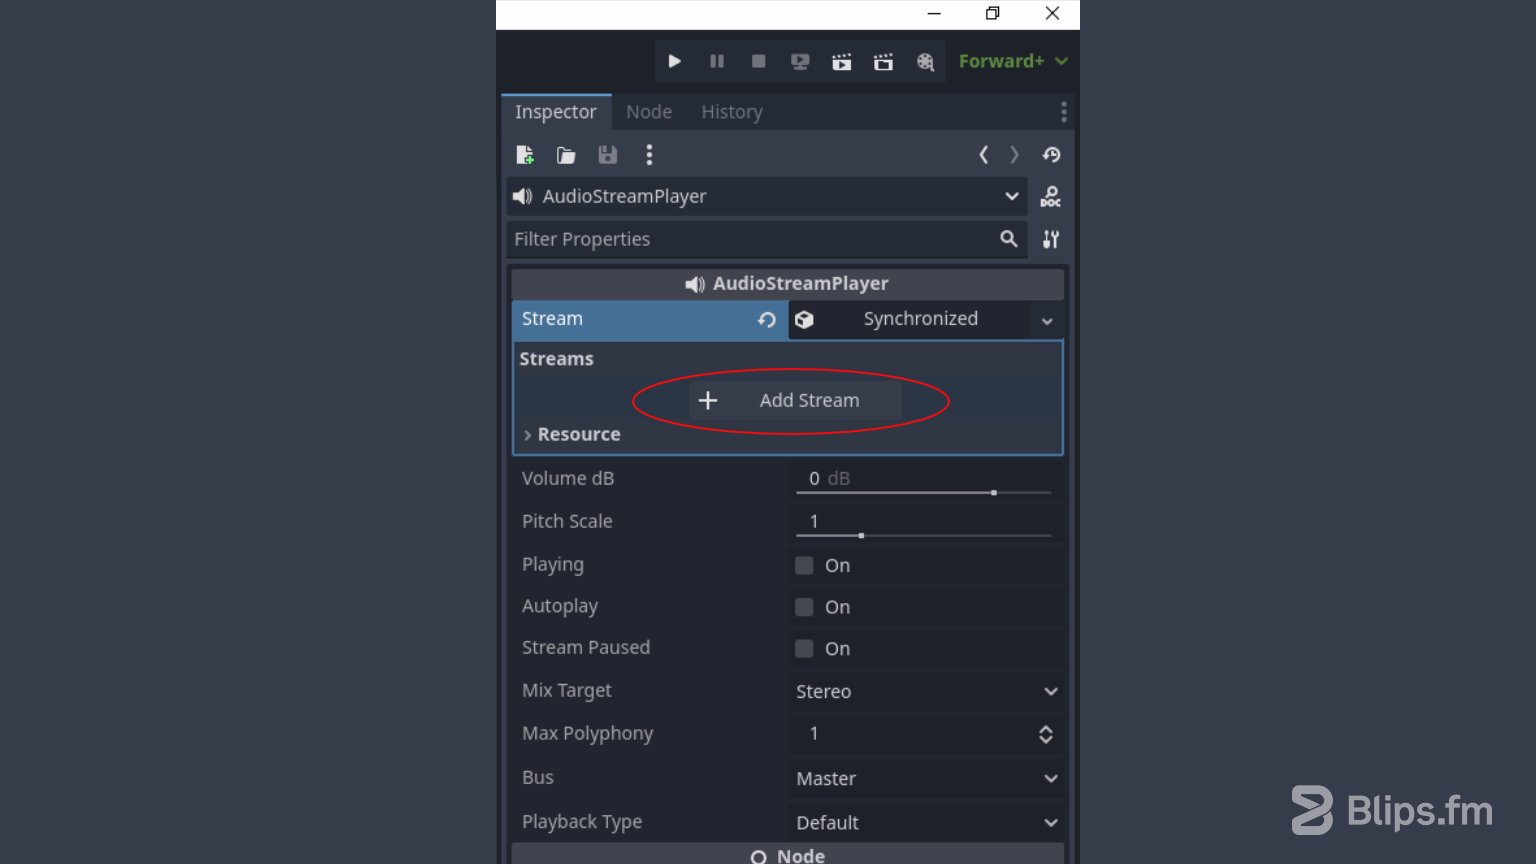Go to previous edited object
Image resolution: width=1536 pixels, height=864 pixels.
[x=983, y=155]
